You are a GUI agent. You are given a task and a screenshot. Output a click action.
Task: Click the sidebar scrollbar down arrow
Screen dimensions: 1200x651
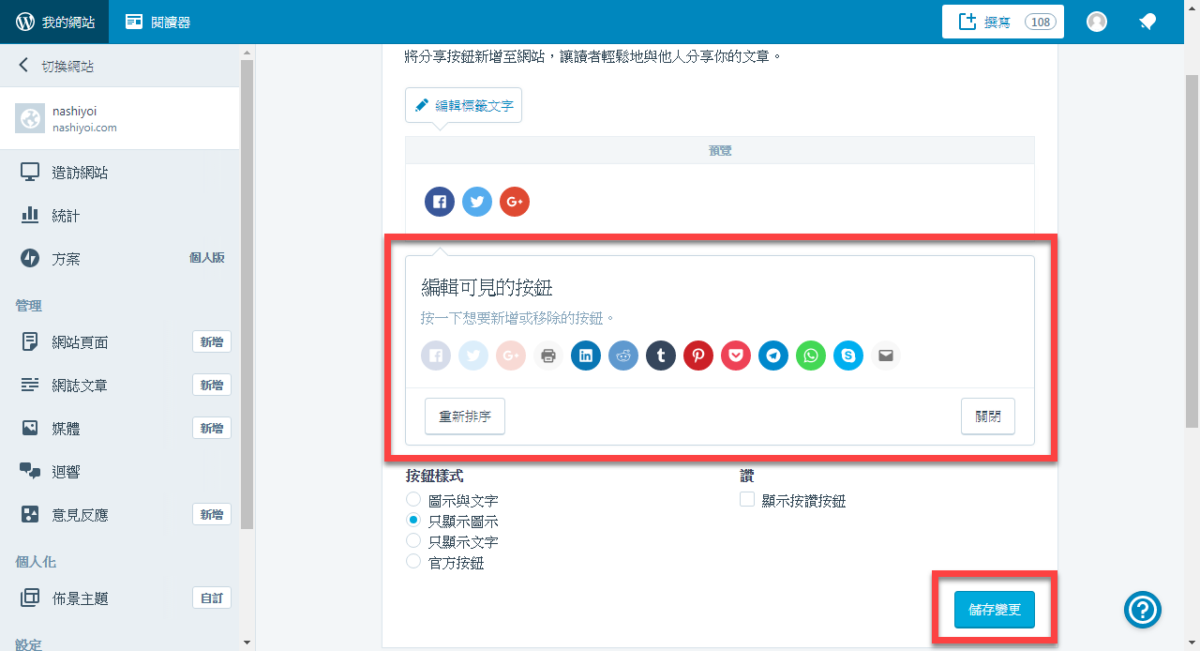247,642
